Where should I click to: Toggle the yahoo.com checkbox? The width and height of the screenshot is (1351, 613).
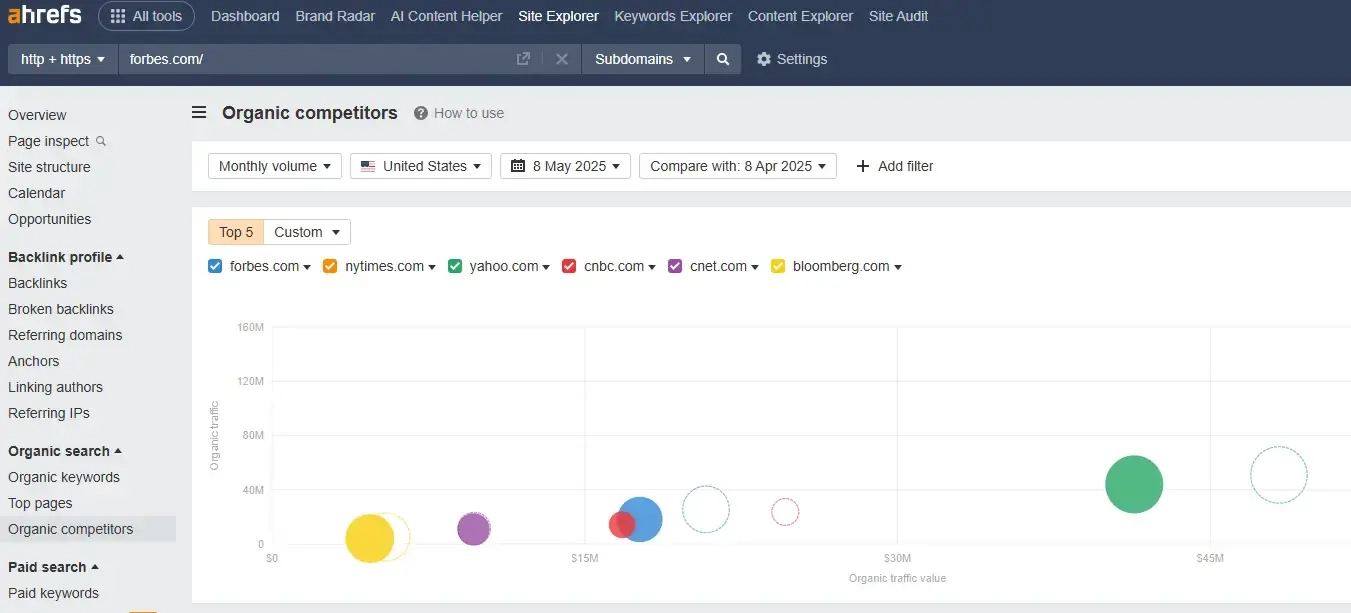tap(455, 266)
